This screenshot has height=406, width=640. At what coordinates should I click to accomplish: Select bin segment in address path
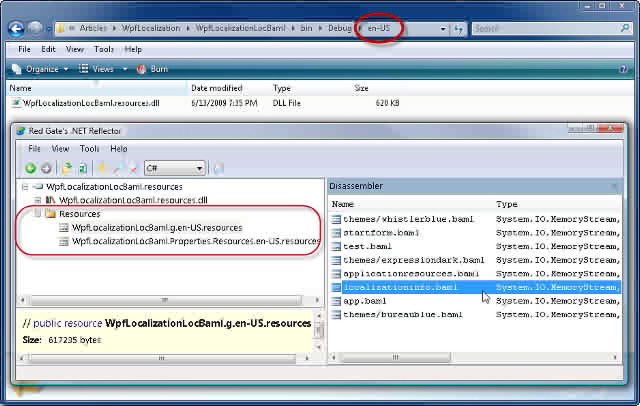pyautogui.click(x=306, y=28)
